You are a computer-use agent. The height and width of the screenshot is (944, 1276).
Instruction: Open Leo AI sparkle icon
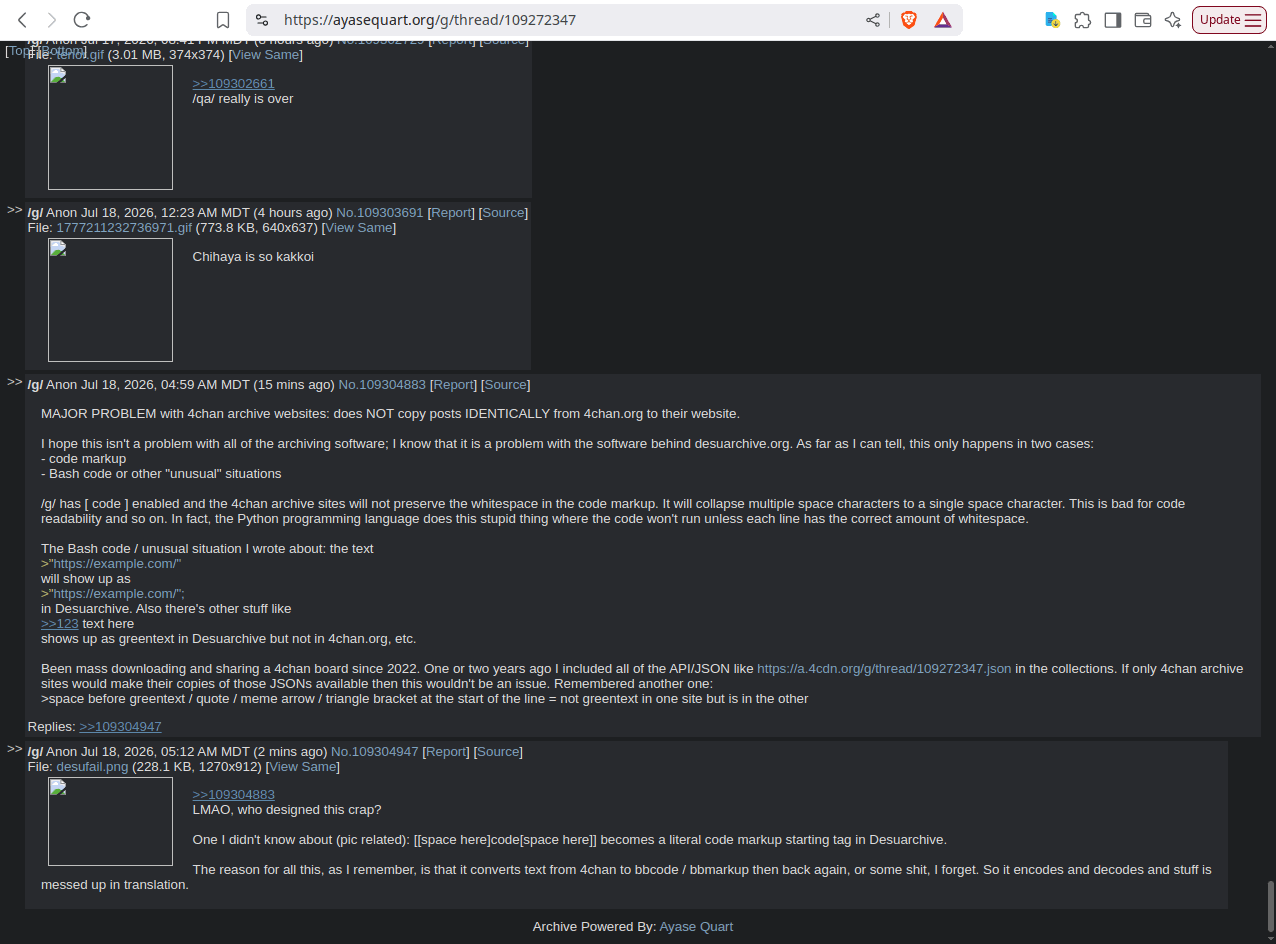click(1173, 20)
